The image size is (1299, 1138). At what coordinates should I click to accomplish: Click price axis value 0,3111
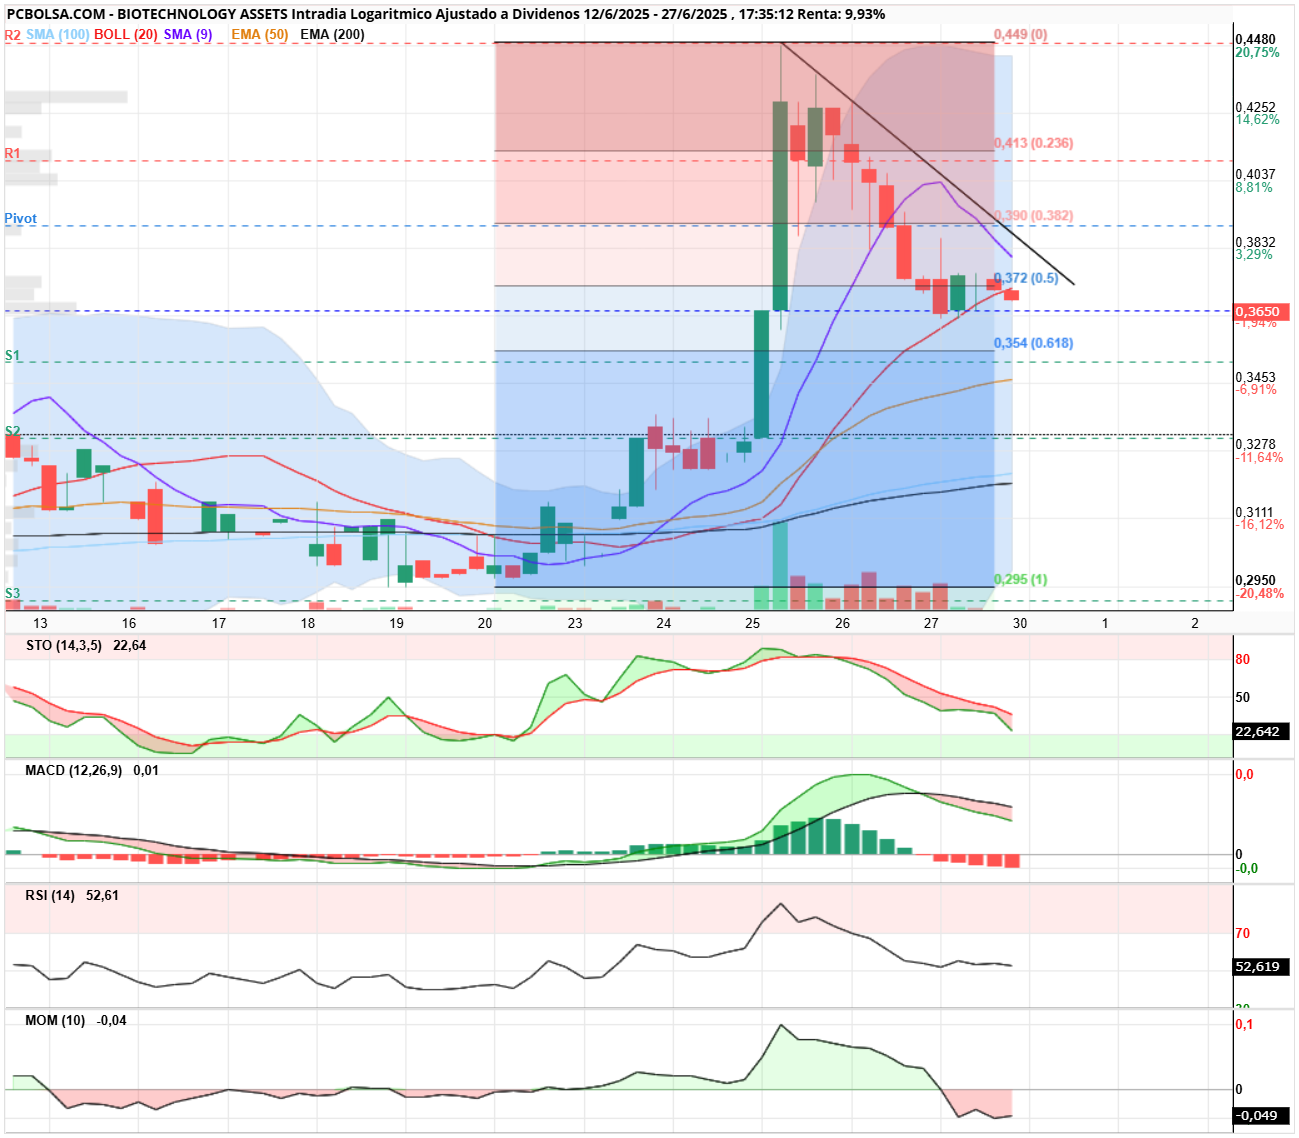1256,512
